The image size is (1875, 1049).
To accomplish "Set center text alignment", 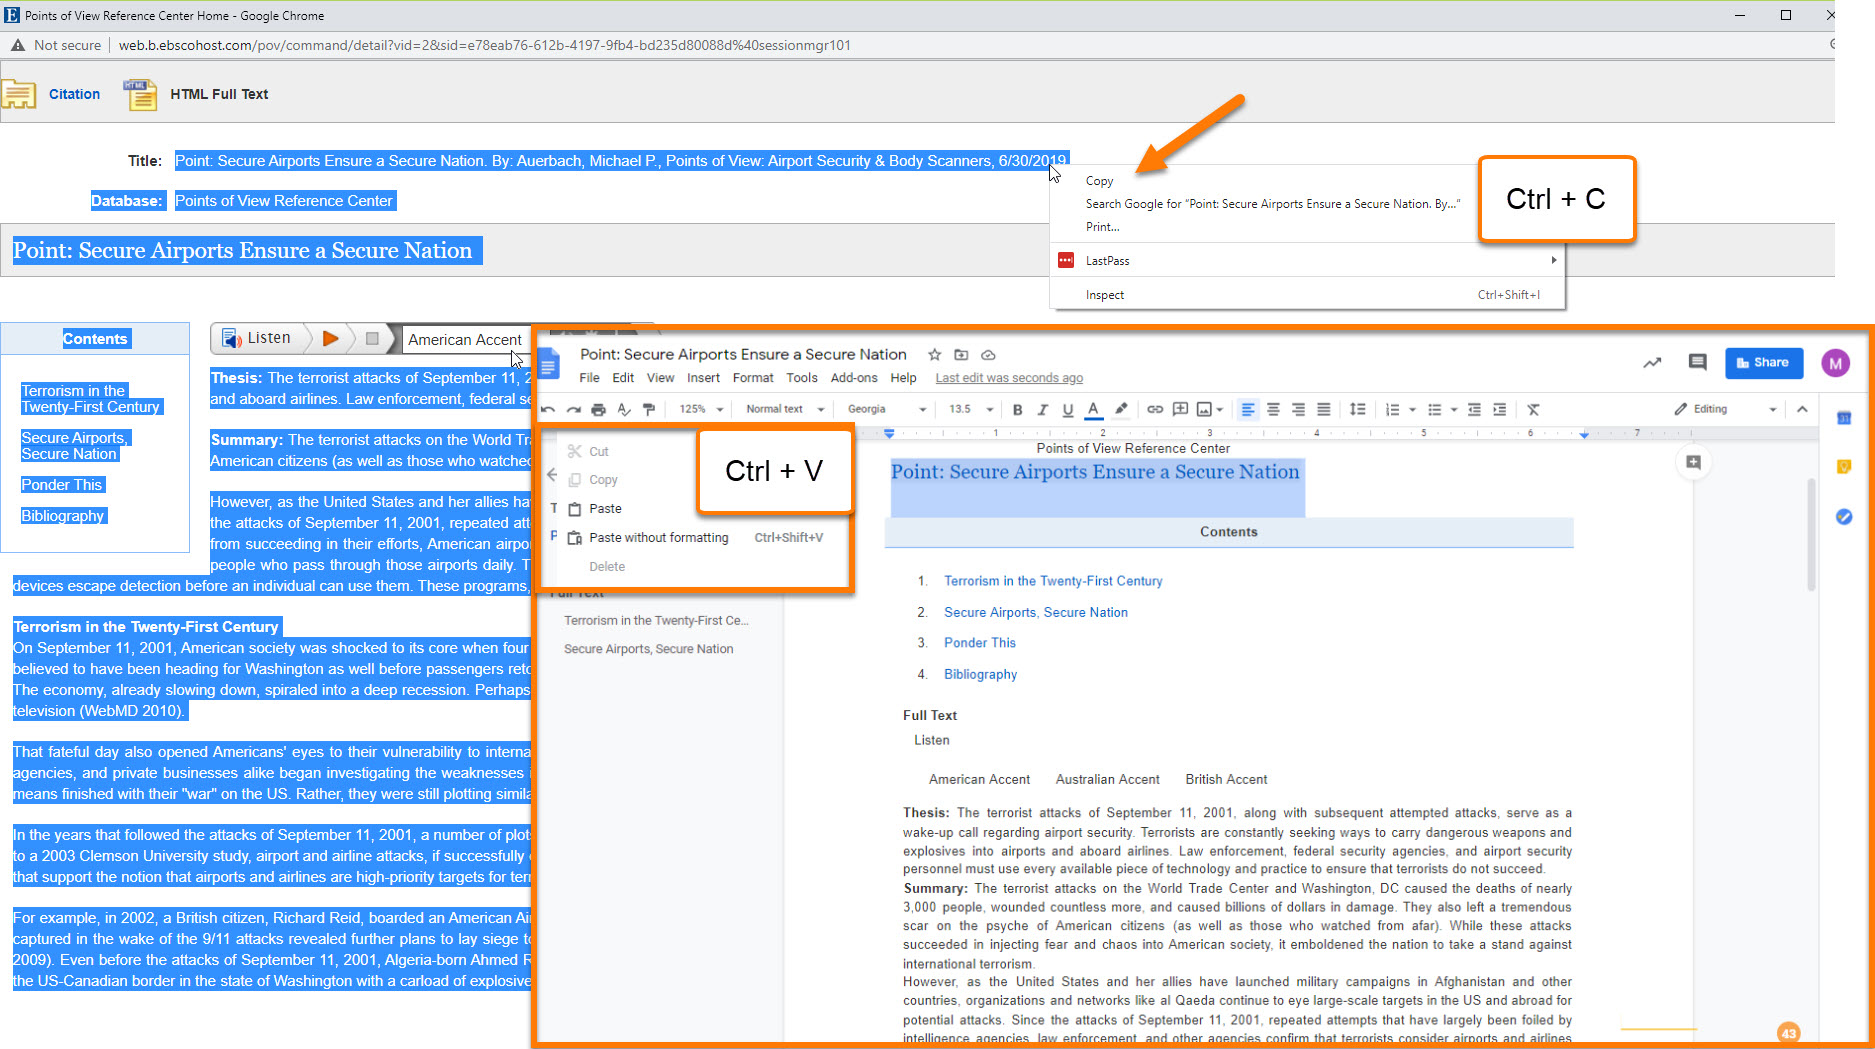I will (1273, 409).
